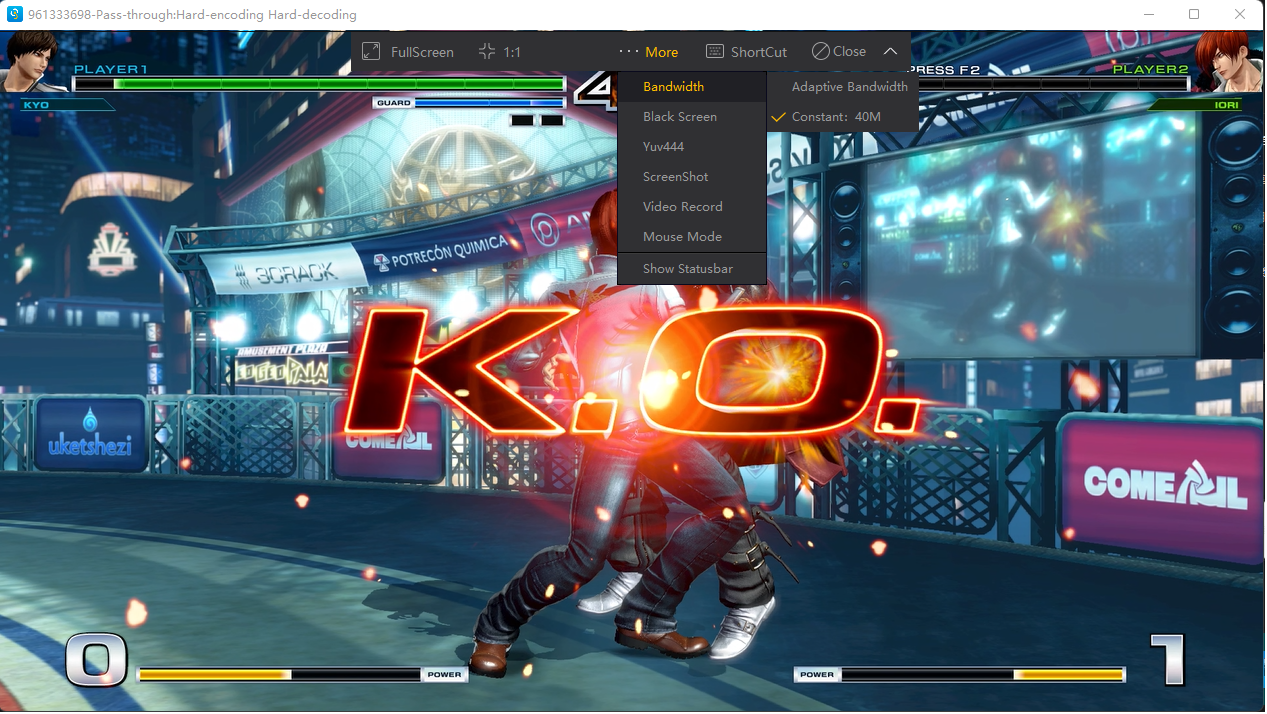Click the app icon in the title bar
Viewport: 1267px width, 714px height.
click(15, 14)
